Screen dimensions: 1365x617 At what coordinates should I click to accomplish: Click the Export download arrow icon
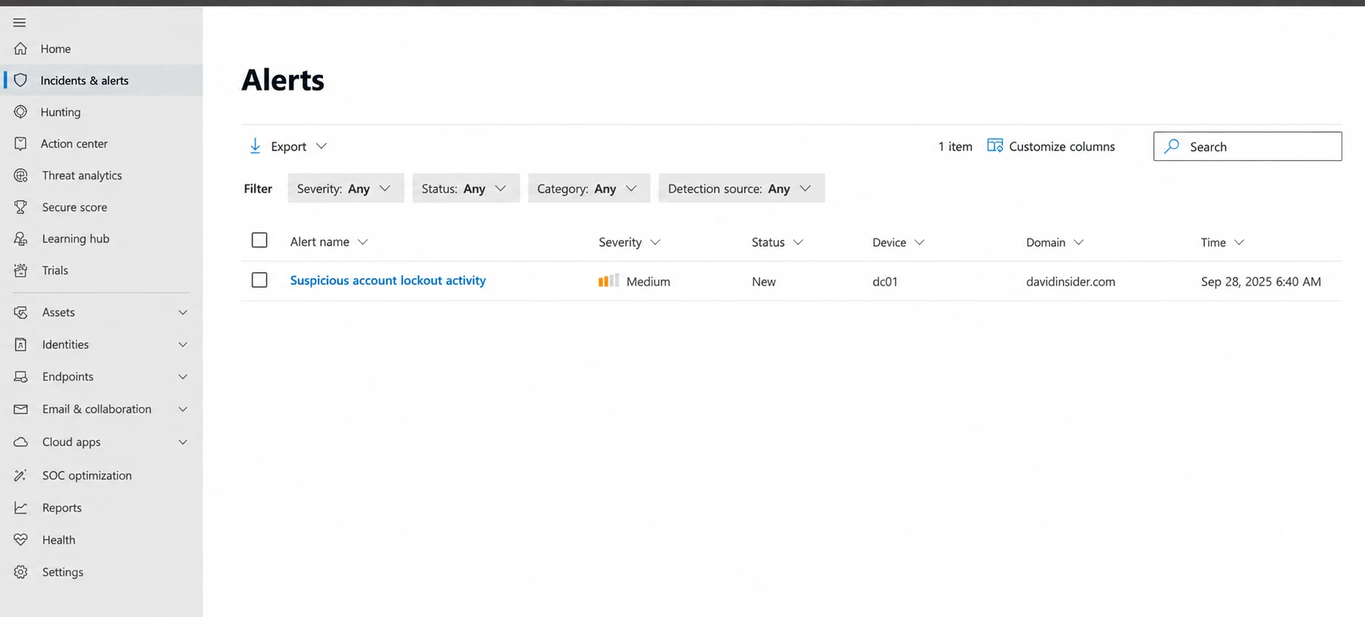pyautogui.click(x=255, y=146)
